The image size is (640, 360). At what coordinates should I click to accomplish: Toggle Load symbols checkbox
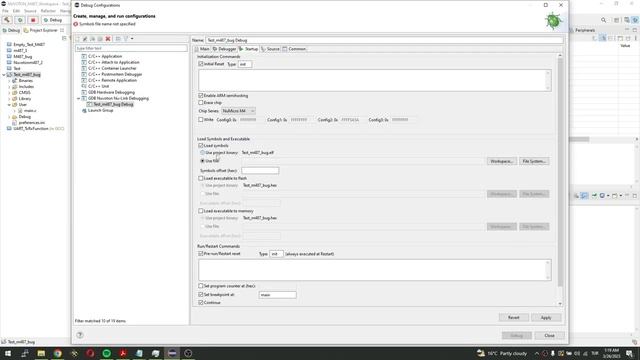point(200,146)
